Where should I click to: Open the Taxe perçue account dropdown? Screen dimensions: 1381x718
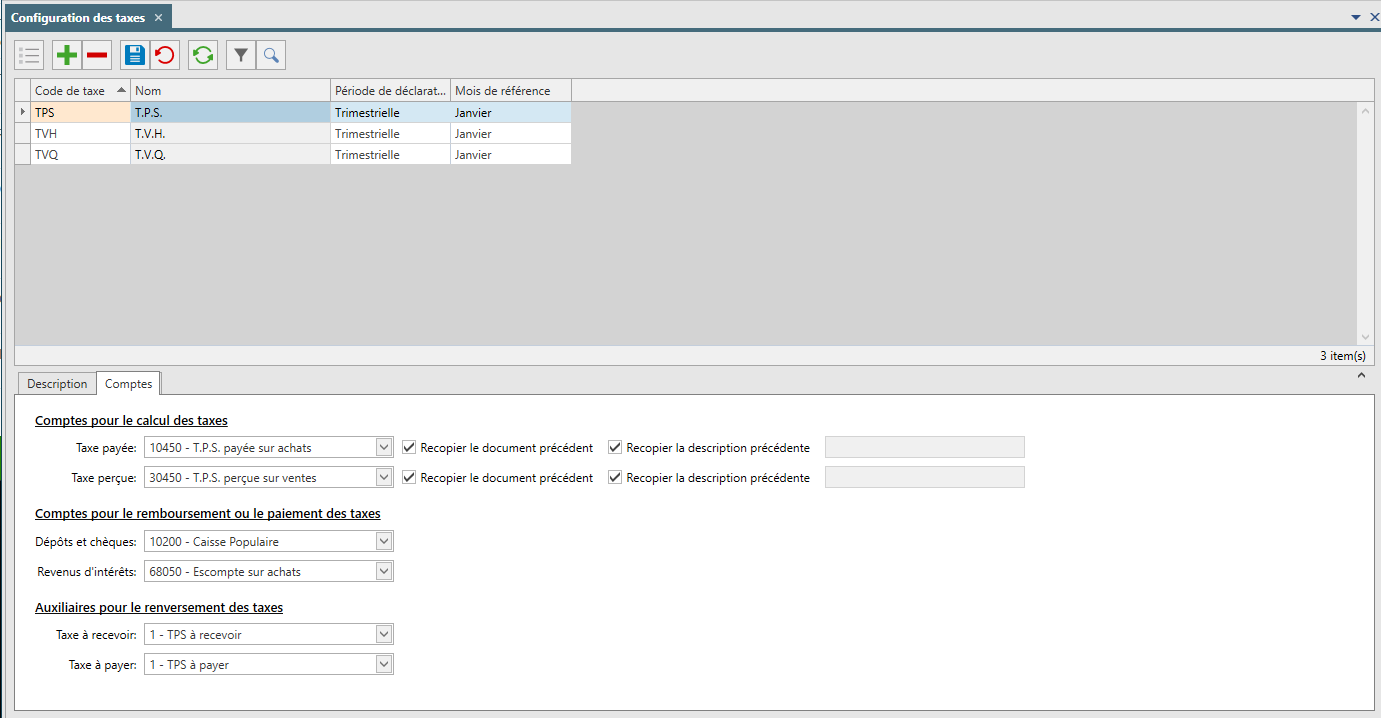(x=384, y=478)
